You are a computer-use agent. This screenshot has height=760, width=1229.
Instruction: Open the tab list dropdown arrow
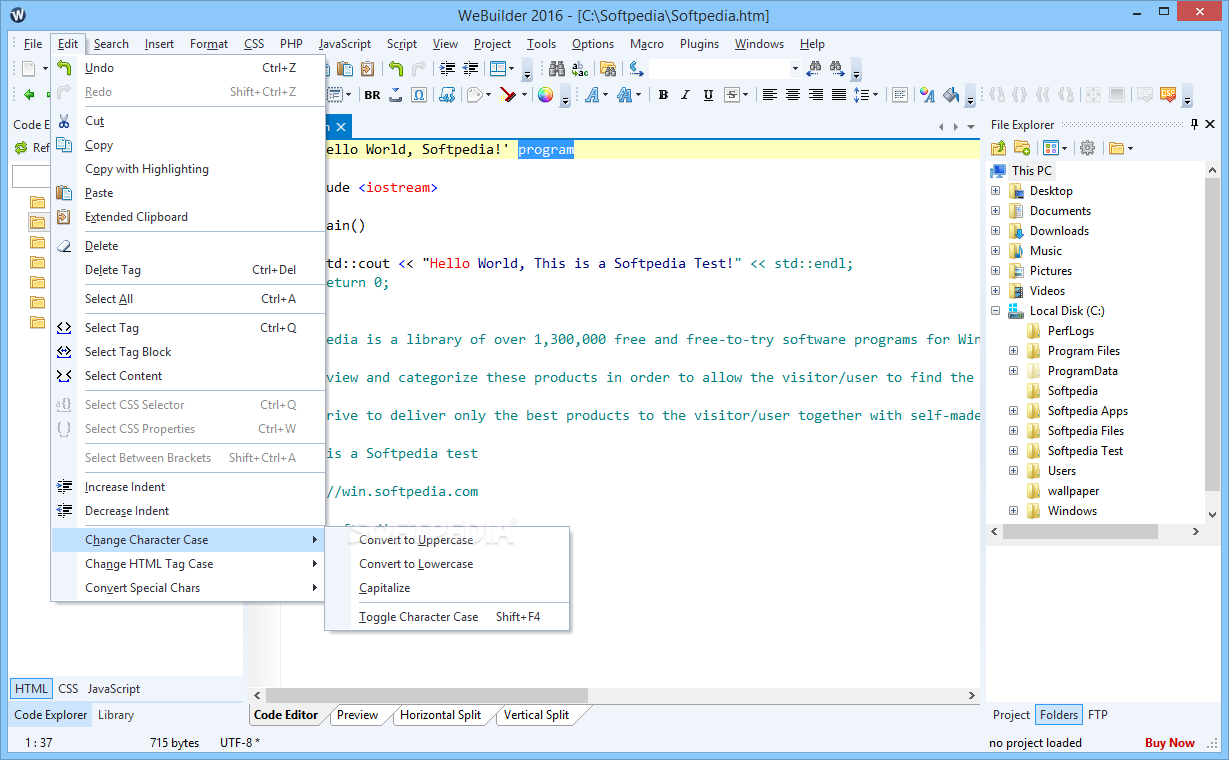point(970,127)
